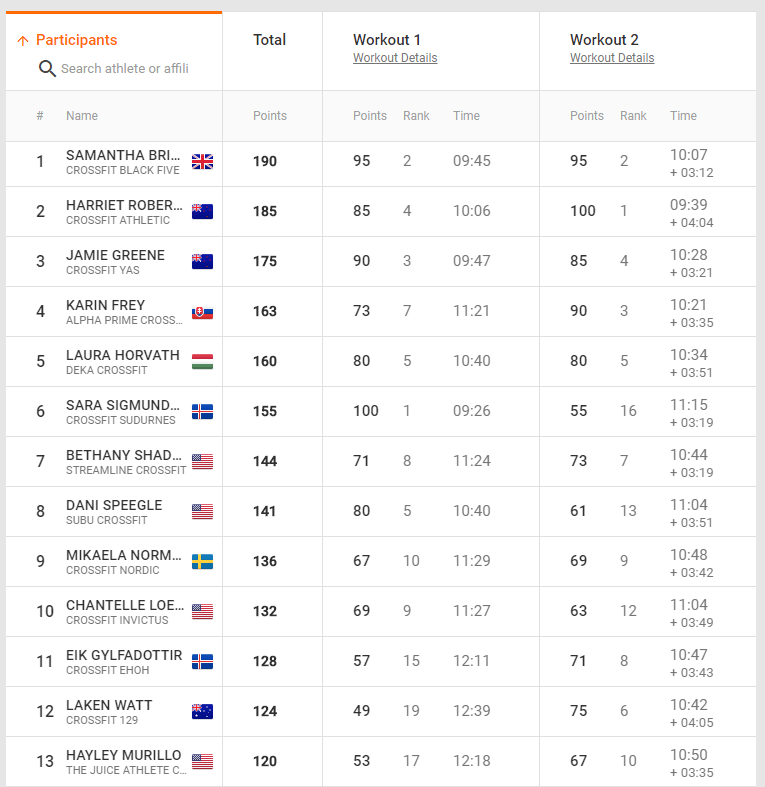Sort by the Participants tab header

(x=76, y=40)
